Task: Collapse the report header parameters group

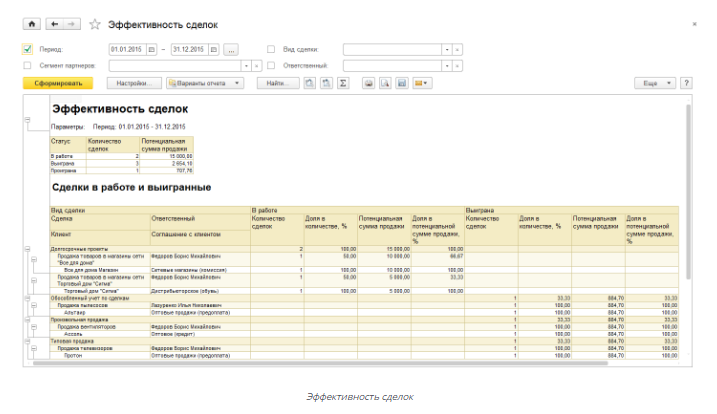Action: (x=27, y=120)
